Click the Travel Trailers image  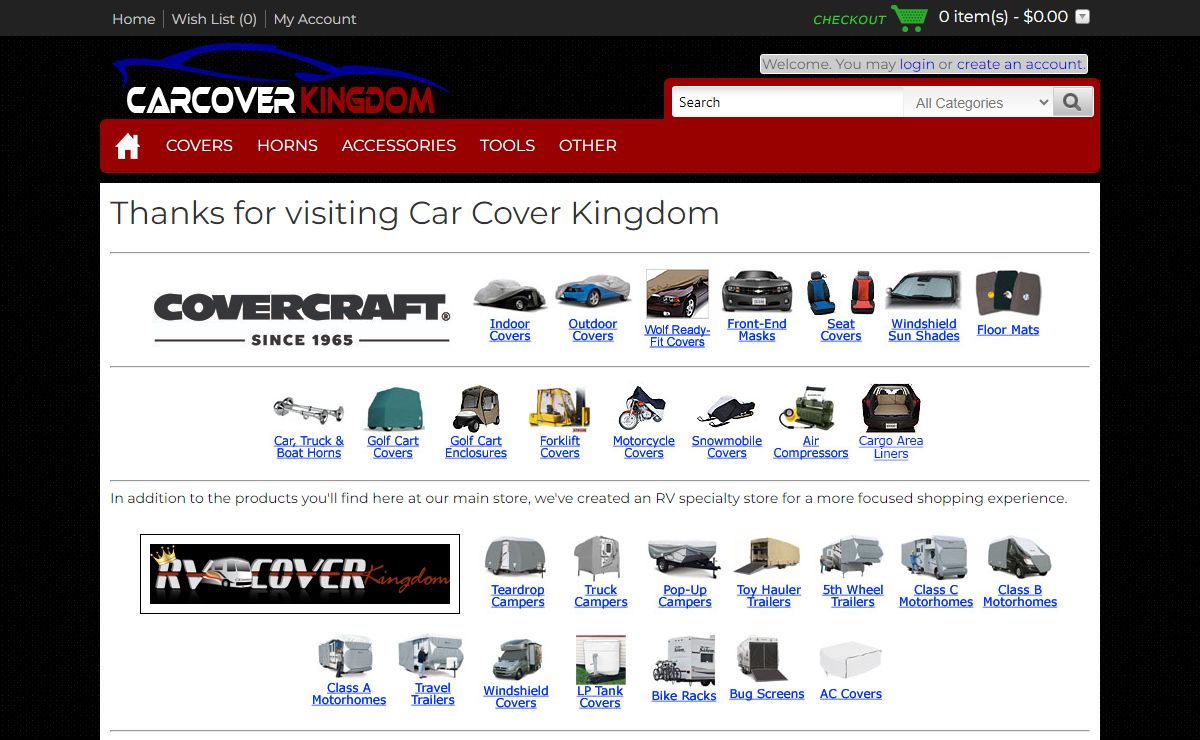pos(431,657)
